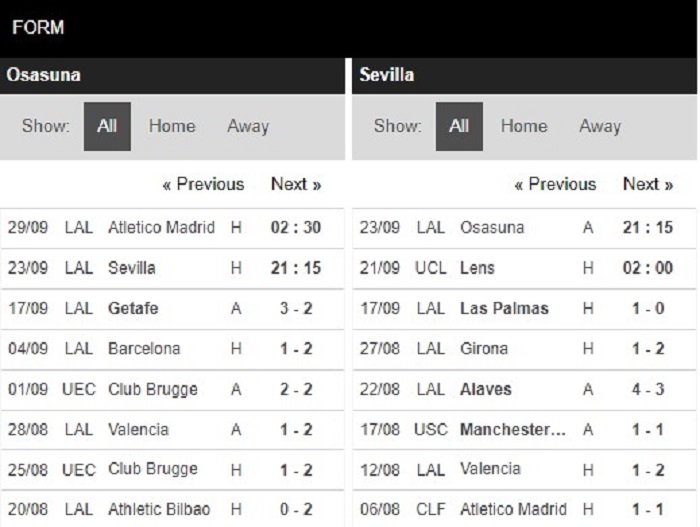Image resolution: width=700 pixels, height=527 pixels.
Task: Go to Next Sevilla matches
Action: (x=648, y=184)
